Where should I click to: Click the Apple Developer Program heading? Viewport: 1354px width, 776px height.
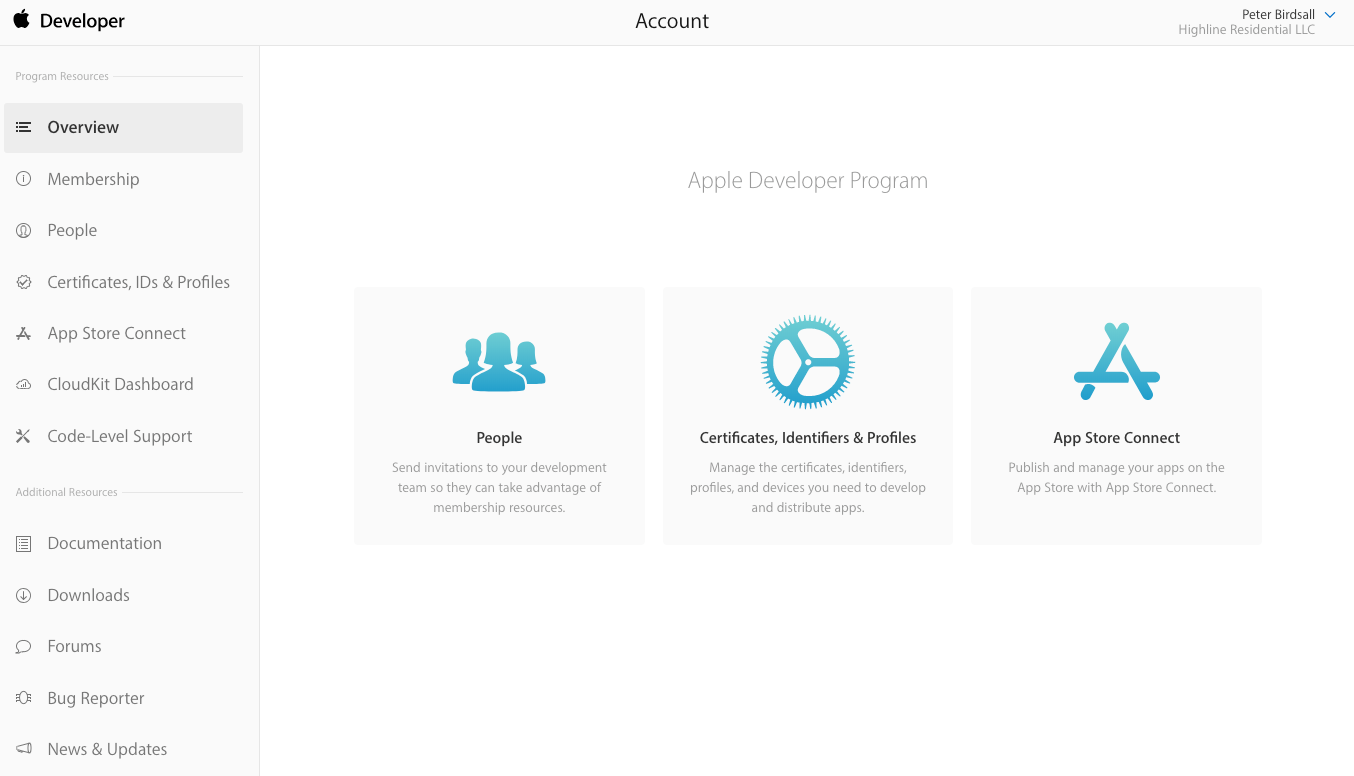tap(808, 181)
